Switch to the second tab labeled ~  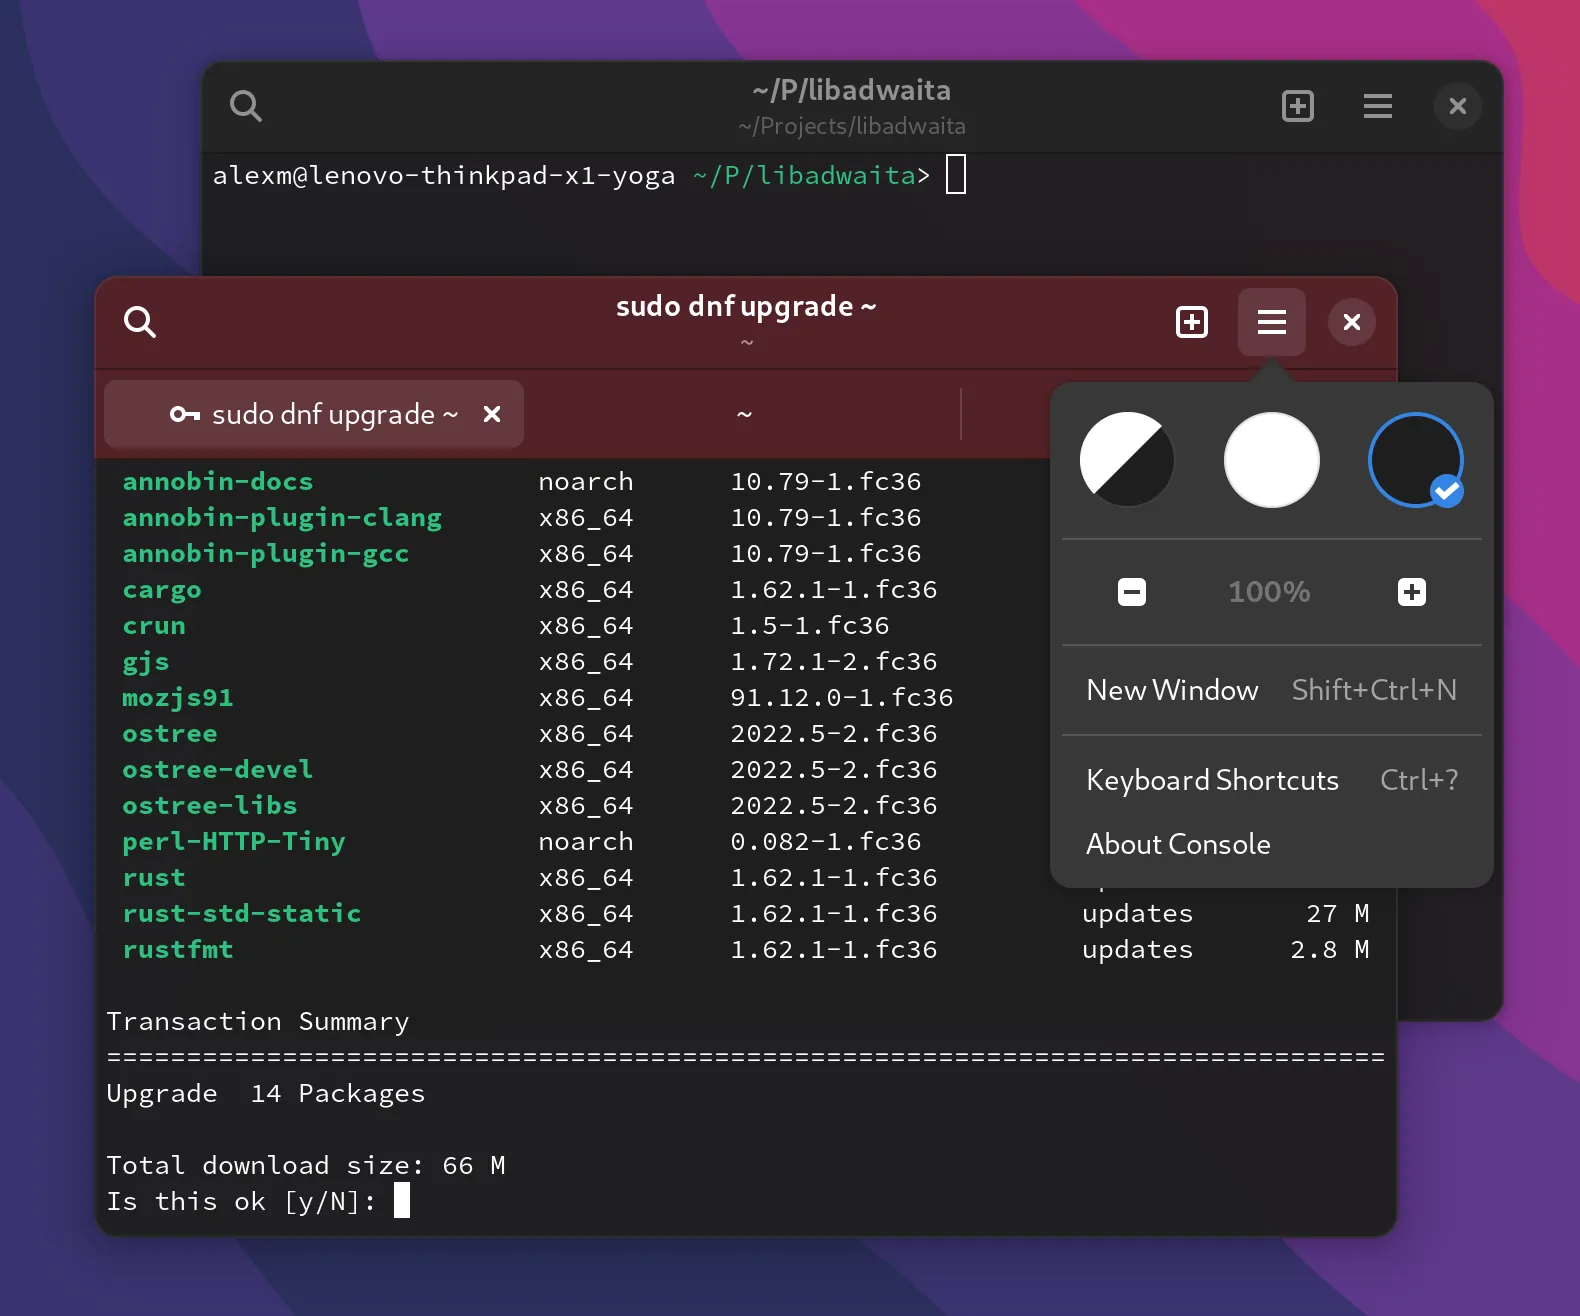click(744, 414)
